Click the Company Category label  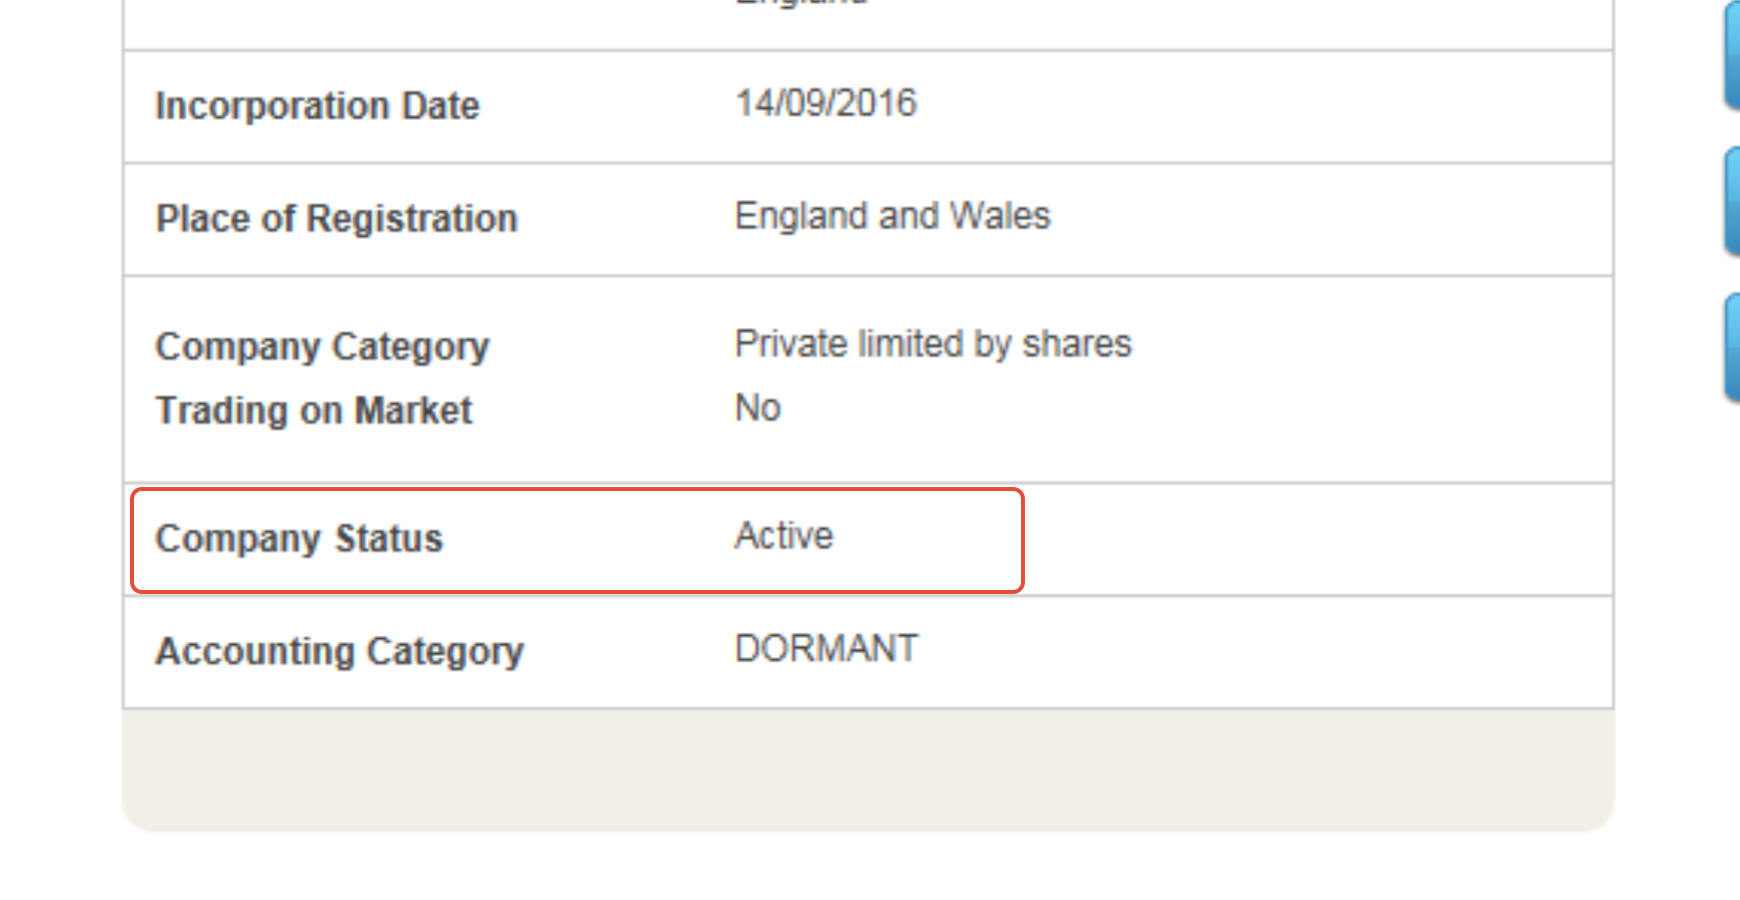(x=322, y=347)
